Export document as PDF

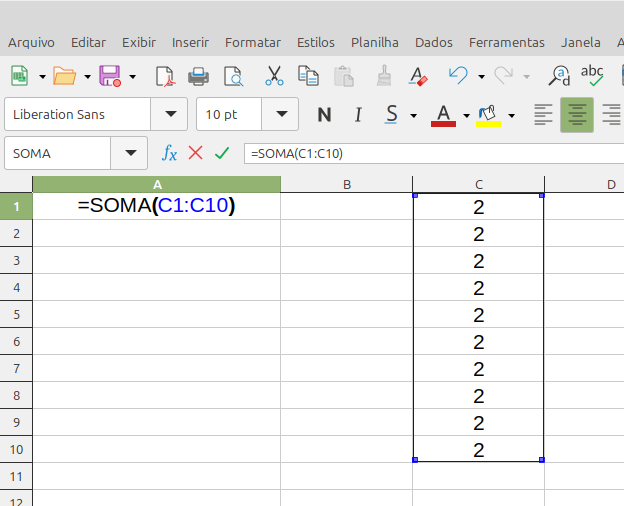click(x=165, y=76)
